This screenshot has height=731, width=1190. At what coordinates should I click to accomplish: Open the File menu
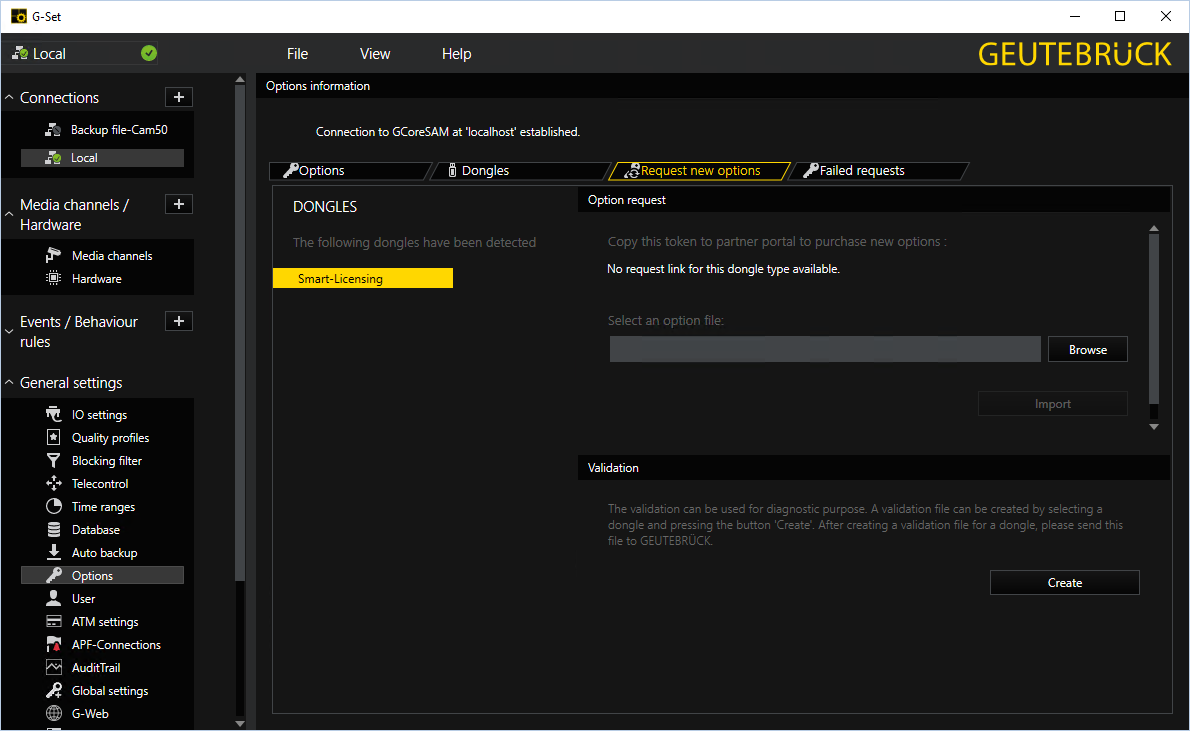297,54
